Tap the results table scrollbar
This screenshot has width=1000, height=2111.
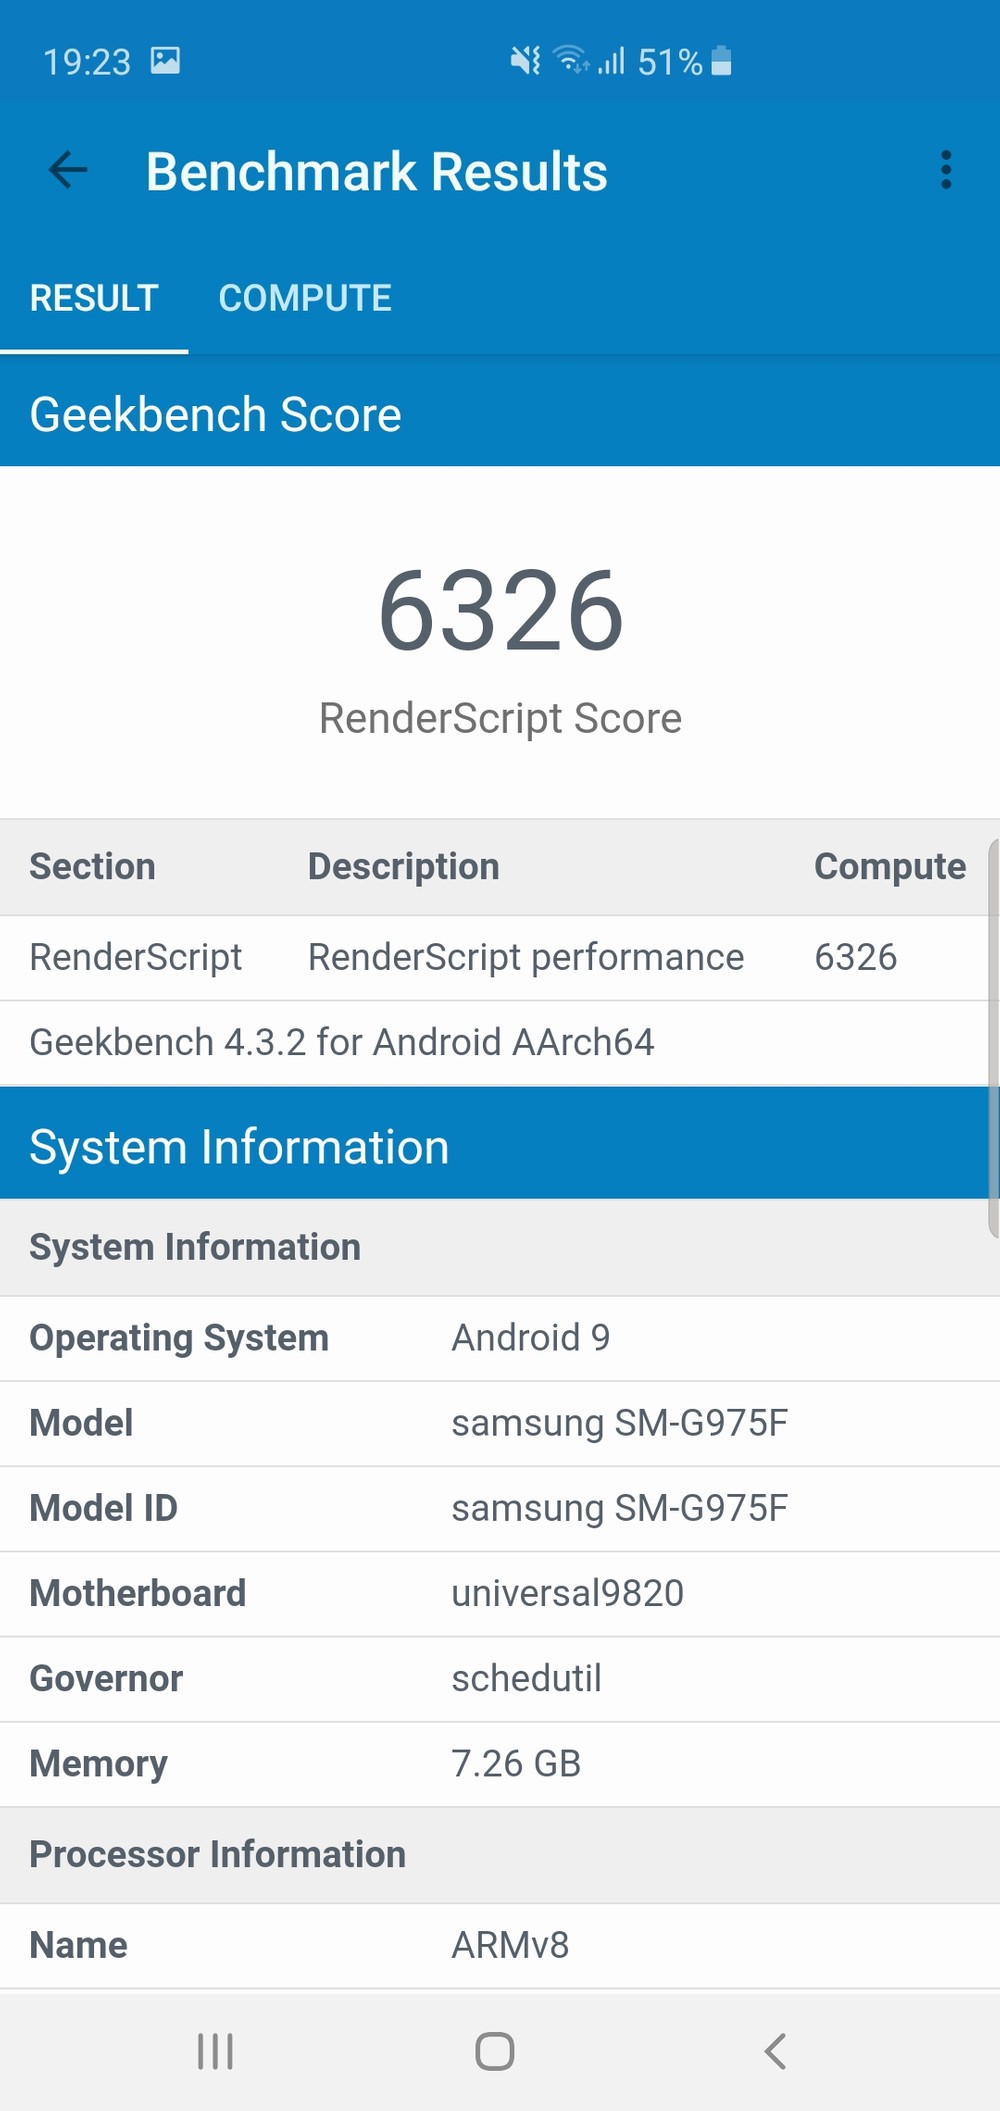coord(993,1040)
